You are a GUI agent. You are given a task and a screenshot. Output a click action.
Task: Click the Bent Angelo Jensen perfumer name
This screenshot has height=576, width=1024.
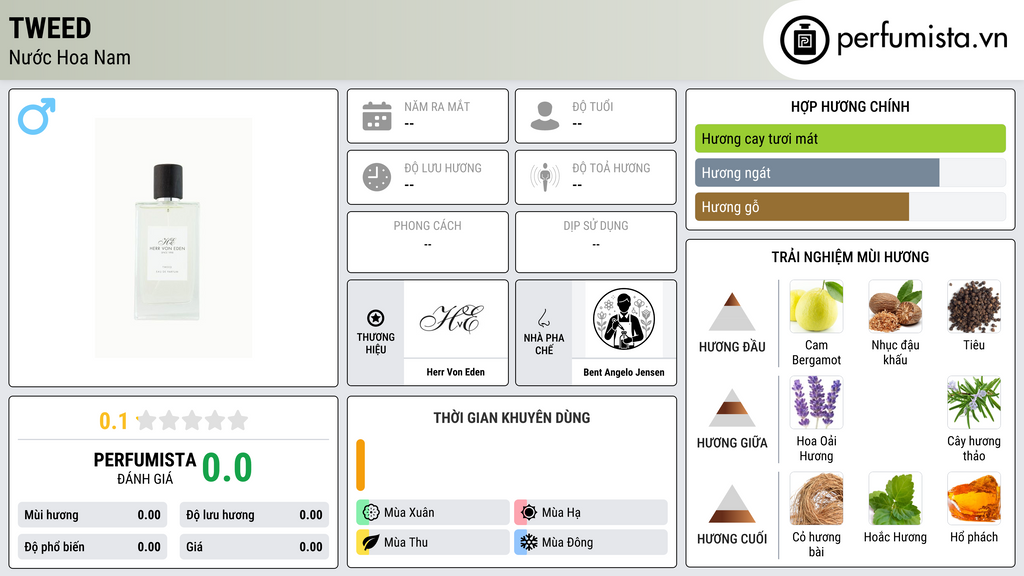(x=624, y=372)
